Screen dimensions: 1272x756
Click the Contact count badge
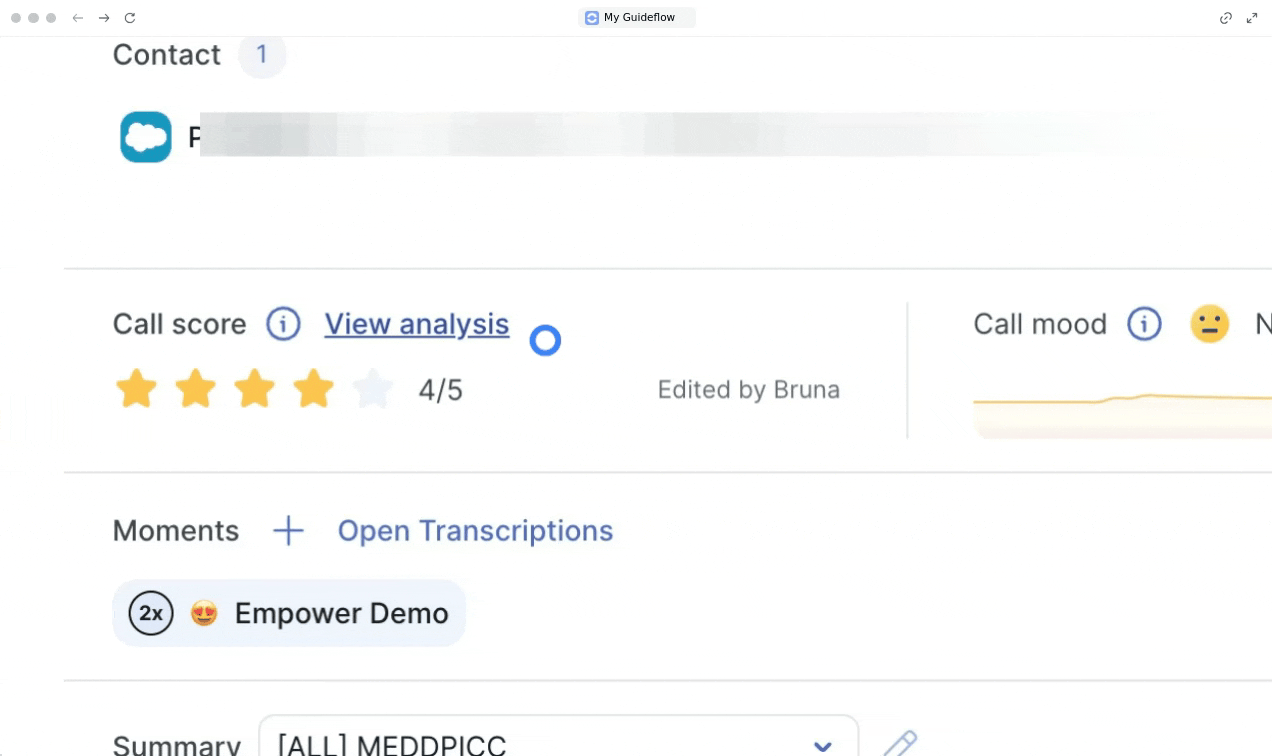pos(262,54)
